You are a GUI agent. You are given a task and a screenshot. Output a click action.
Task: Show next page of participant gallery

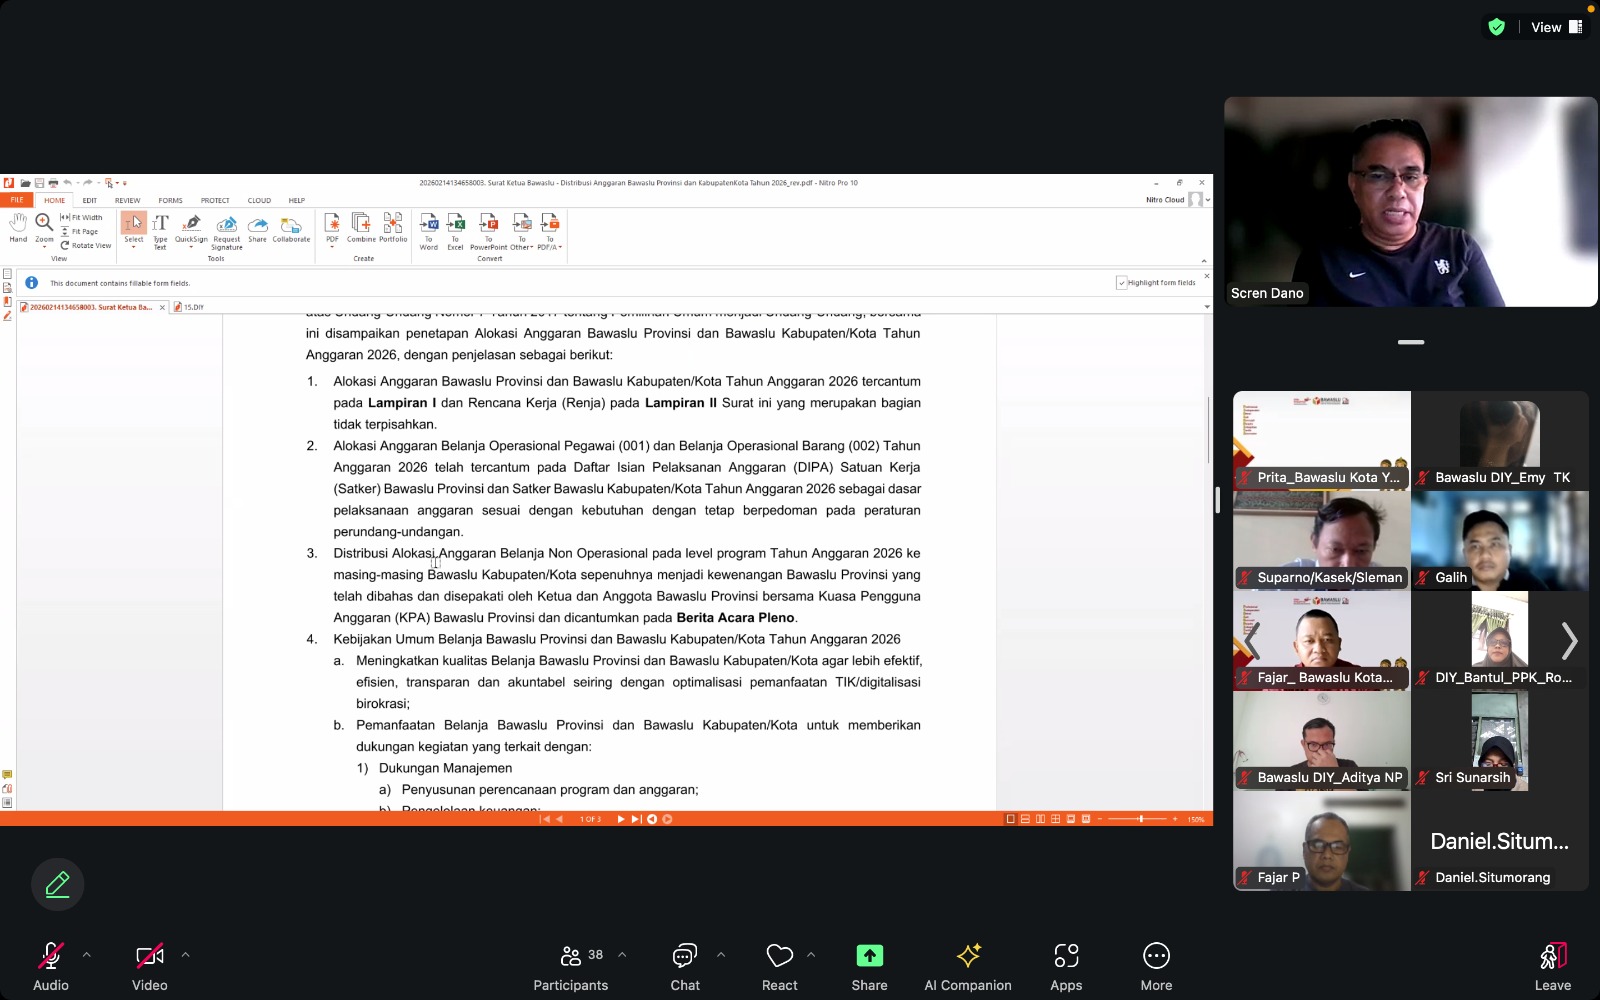pyautogui.click(x=1569, y=641)
